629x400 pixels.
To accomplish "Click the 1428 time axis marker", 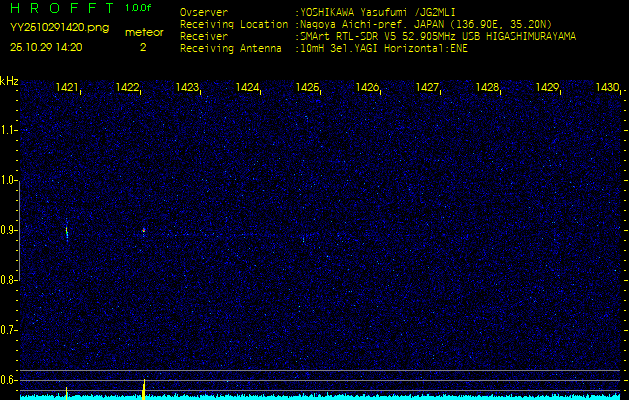I will tap(487, 88).
